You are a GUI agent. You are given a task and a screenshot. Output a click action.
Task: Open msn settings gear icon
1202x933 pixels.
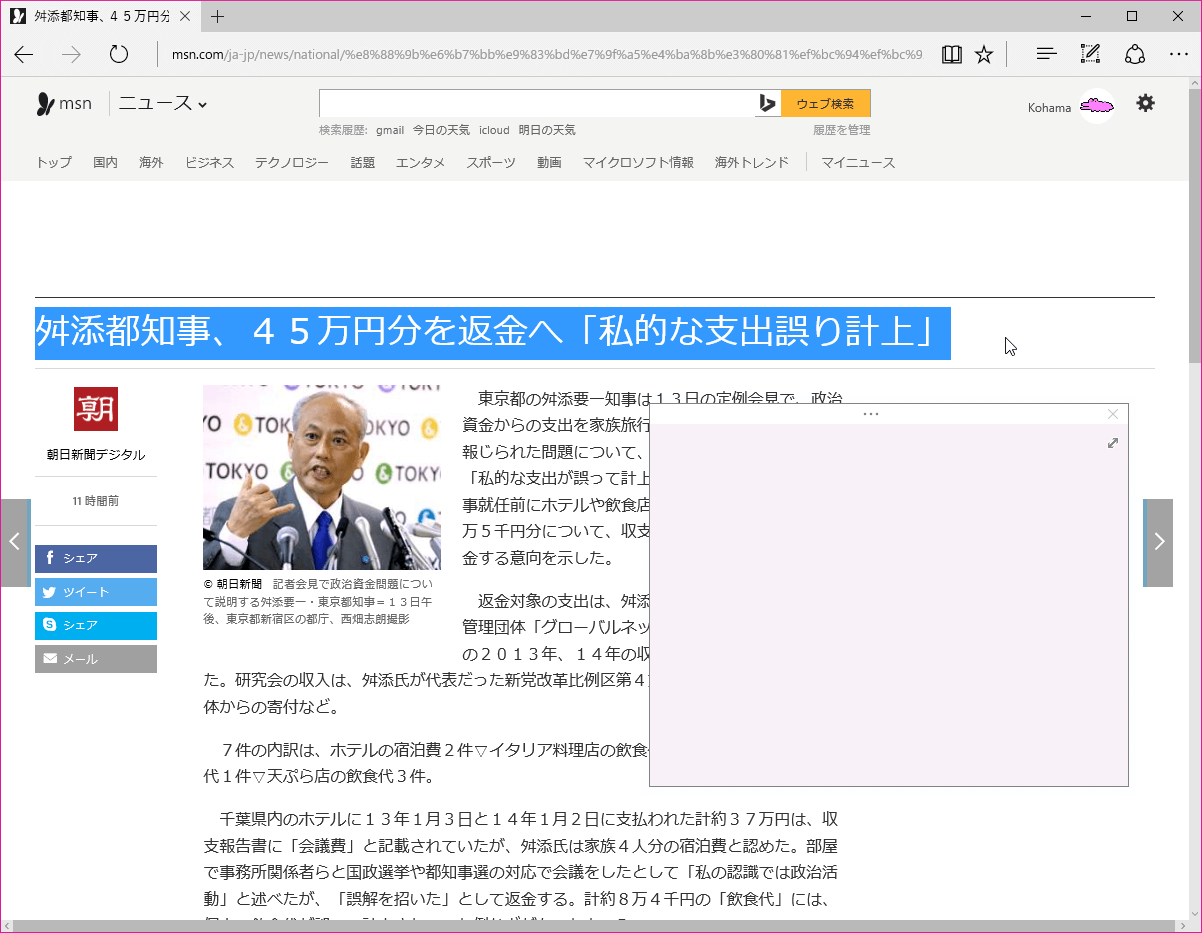pyautogui.click(x=1146, y=103)
